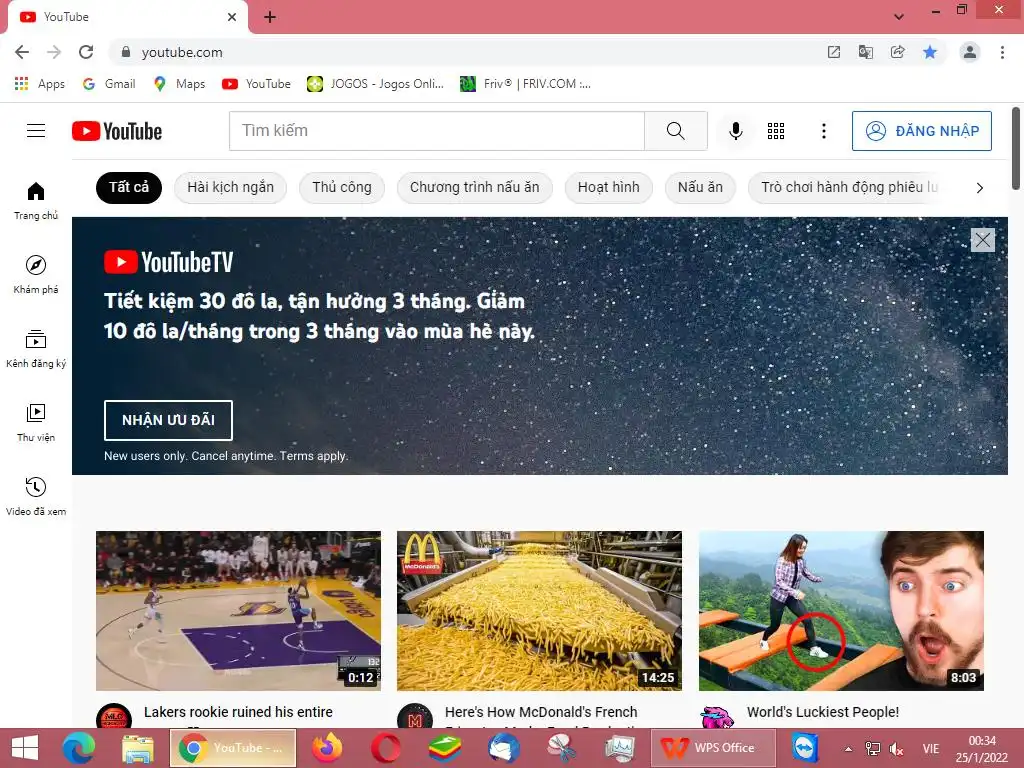Screen dimensions: 1024x768
Task: Open the Gmail bookmark
Action: [x=108, y=84]
